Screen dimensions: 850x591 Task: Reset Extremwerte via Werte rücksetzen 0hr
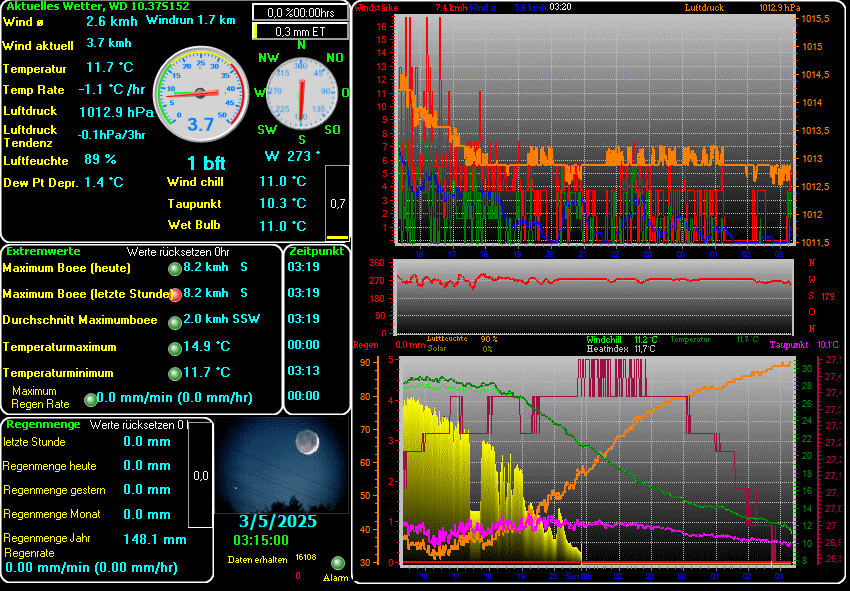click(x=178, y=252)
